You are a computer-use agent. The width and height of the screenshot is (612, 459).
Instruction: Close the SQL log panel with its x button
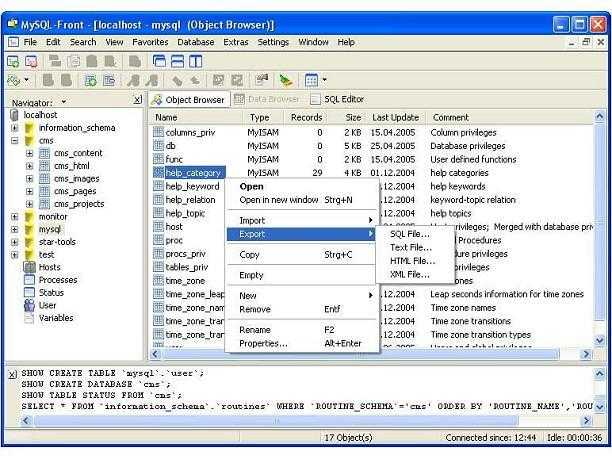13,375
